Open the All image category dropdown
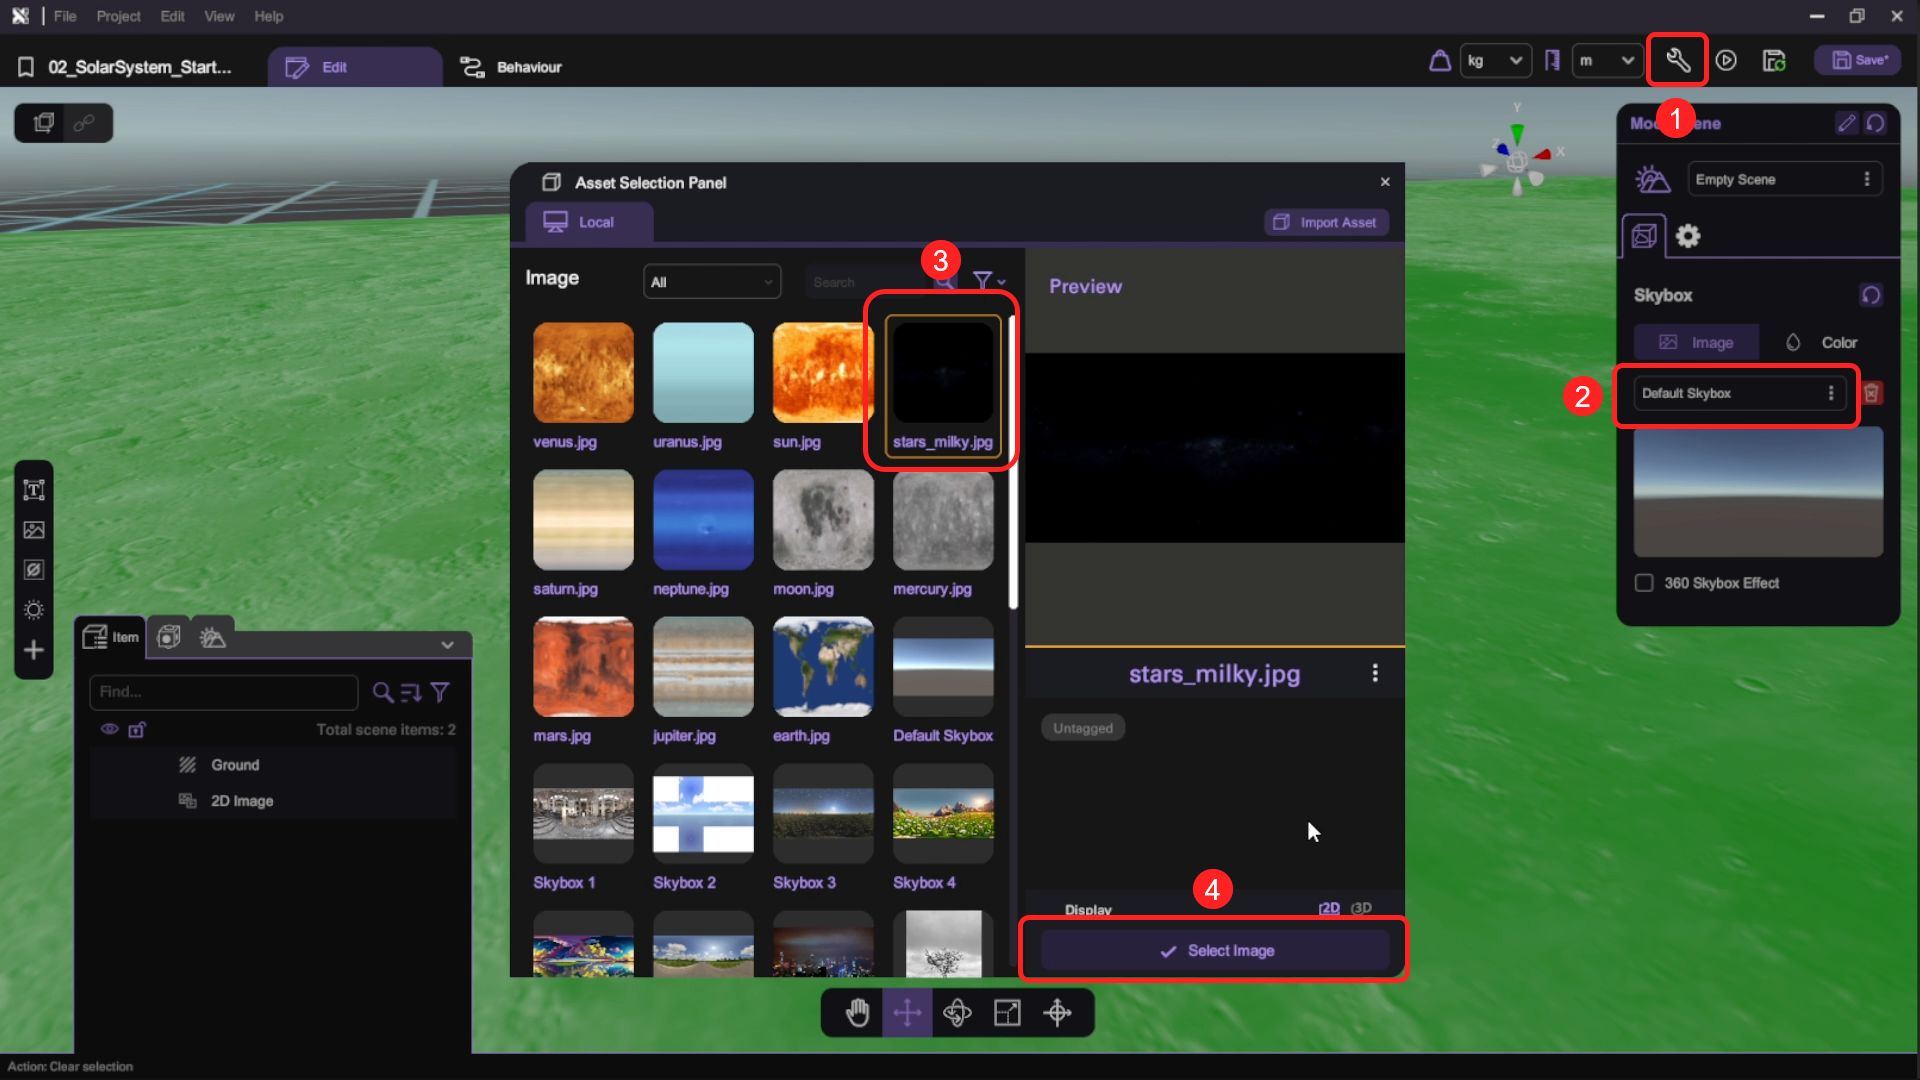The width and height of the screenshot is (1920, 1080). (711, 282)
